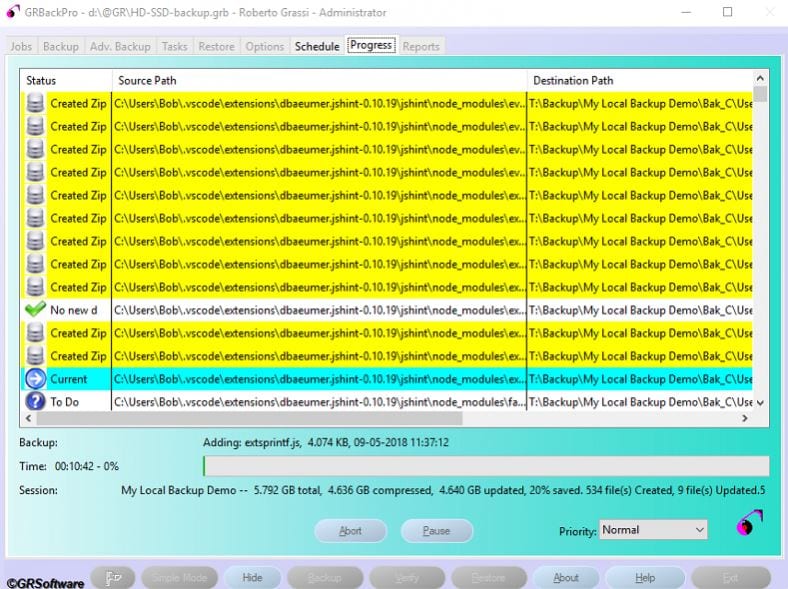Open the Backup tab

[x=61, y=46]
